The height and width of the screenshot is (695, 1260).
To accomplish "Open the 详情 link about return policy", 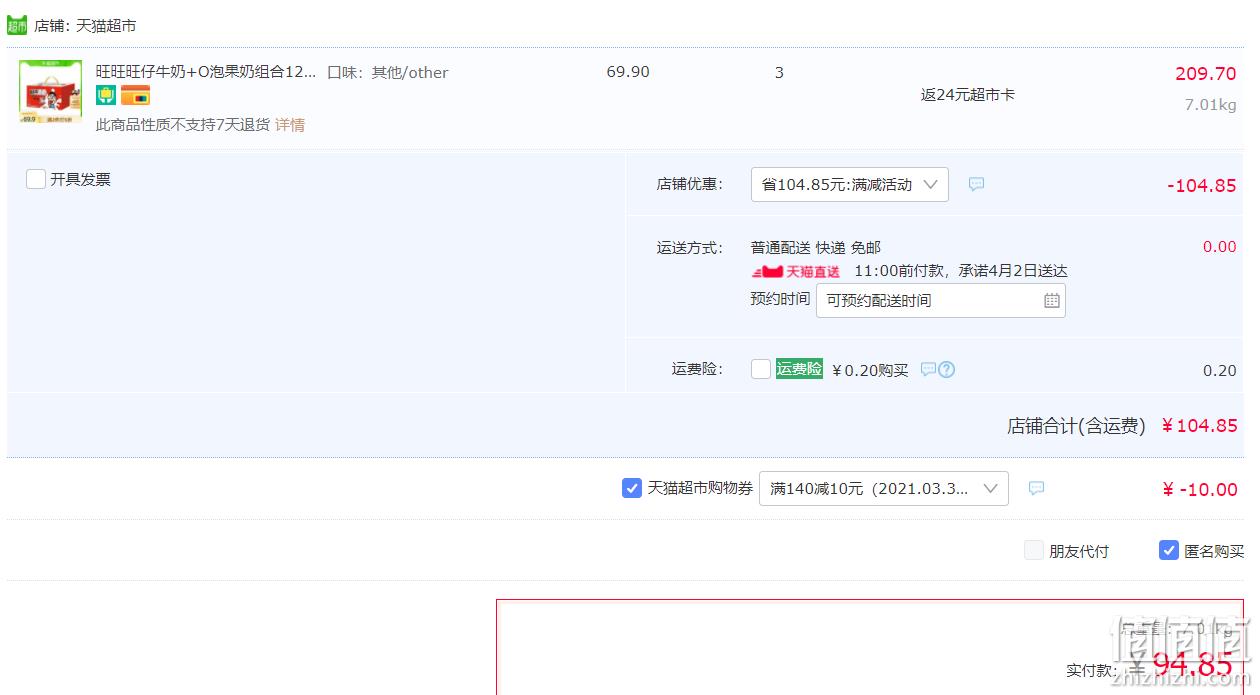I will [x=290, y=125].
